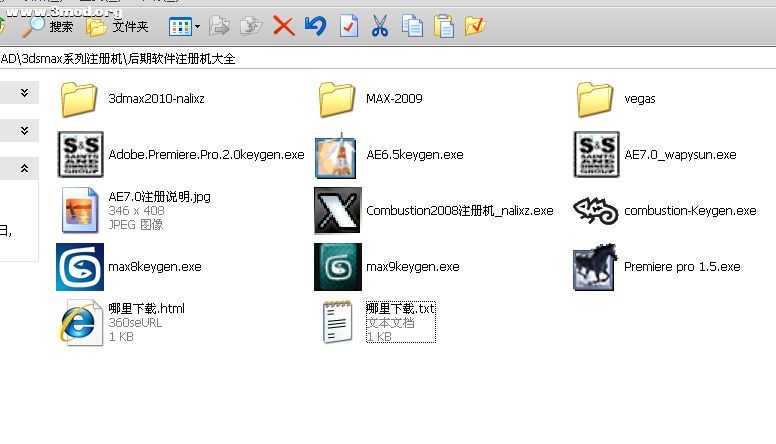This screenshot has height=444, width=776.
Task: Click the Folder Options icon at toolbar end
Action: tap(475, 26)
